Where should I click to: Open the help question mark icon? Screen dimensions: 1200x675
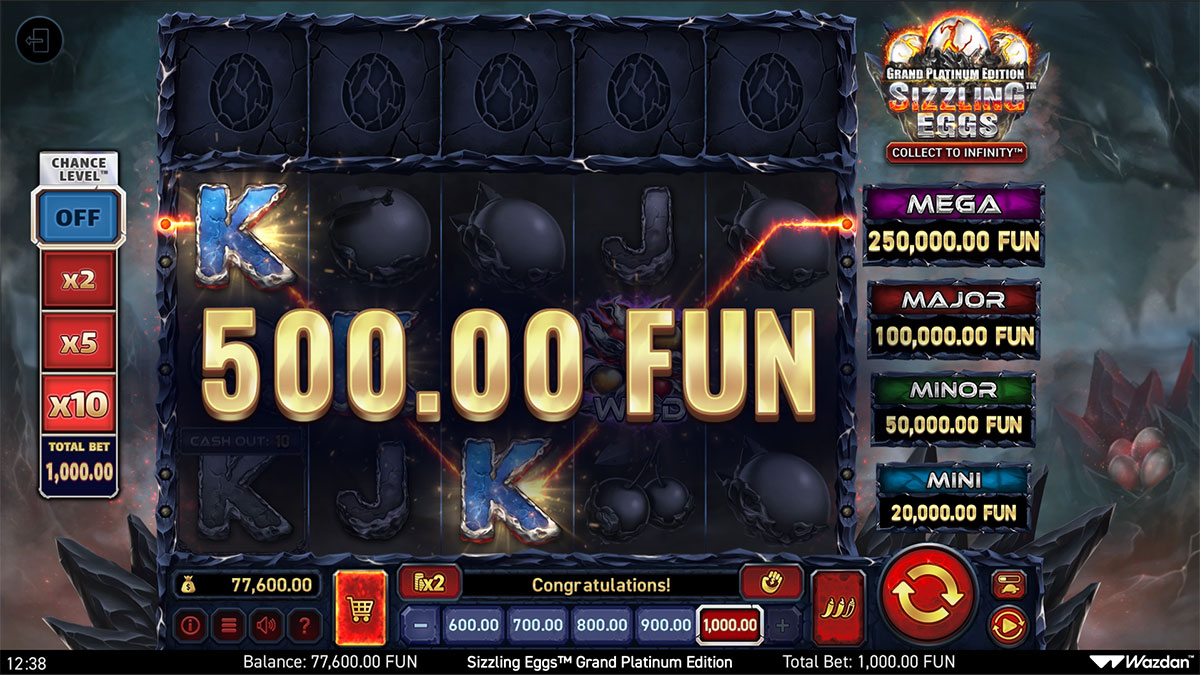tap(304, 627)
